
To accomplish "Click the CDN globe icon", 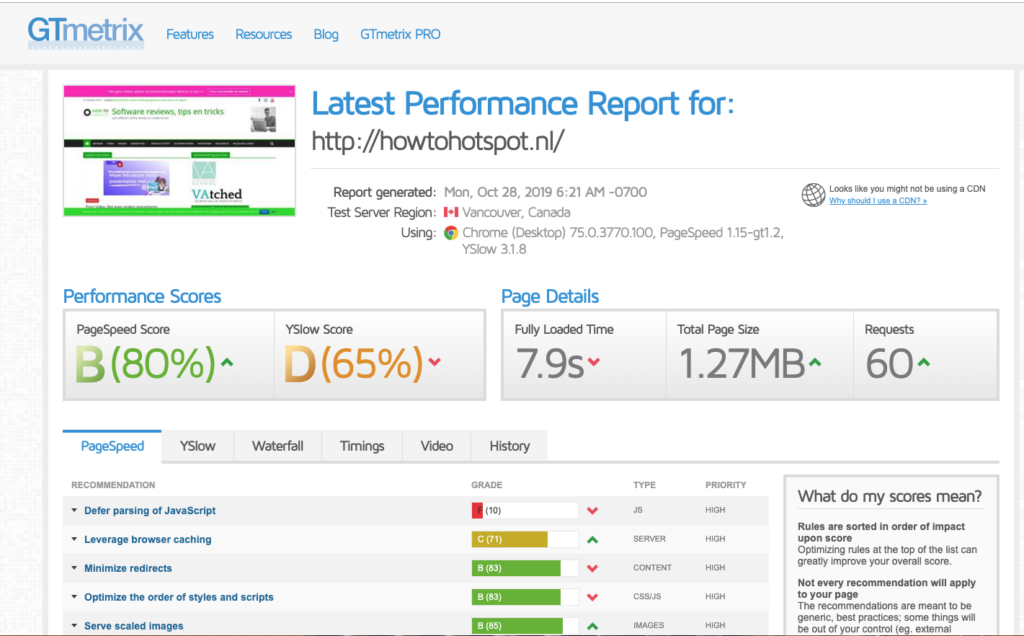I will (813, 195).
